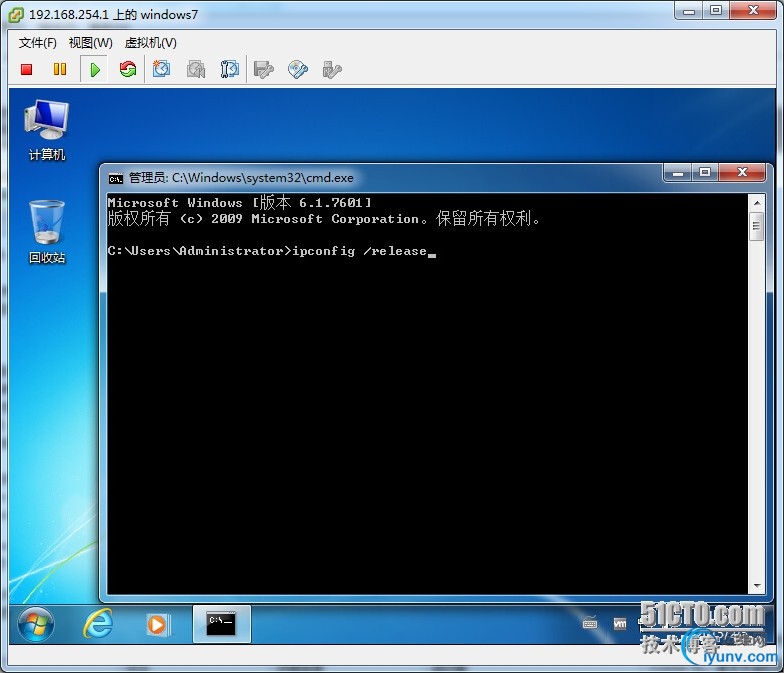Screen dimensions: 784x673
Task: Maximize the cmd.exe window
Action: click(705, 172)
